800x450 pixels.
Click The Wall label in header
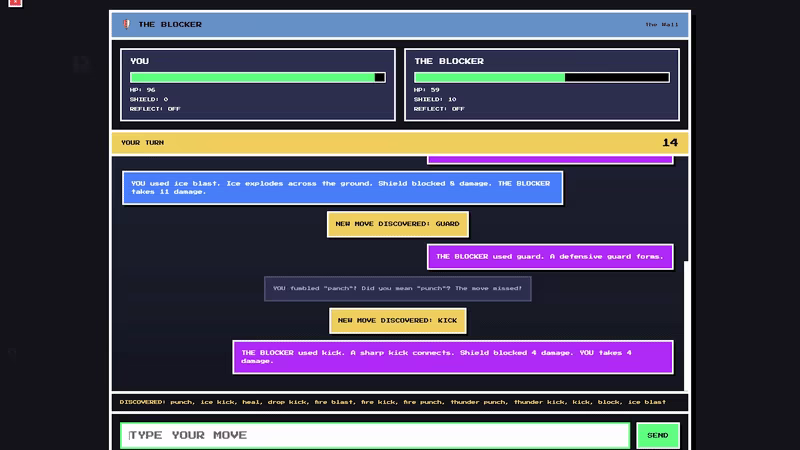point(662,24)
